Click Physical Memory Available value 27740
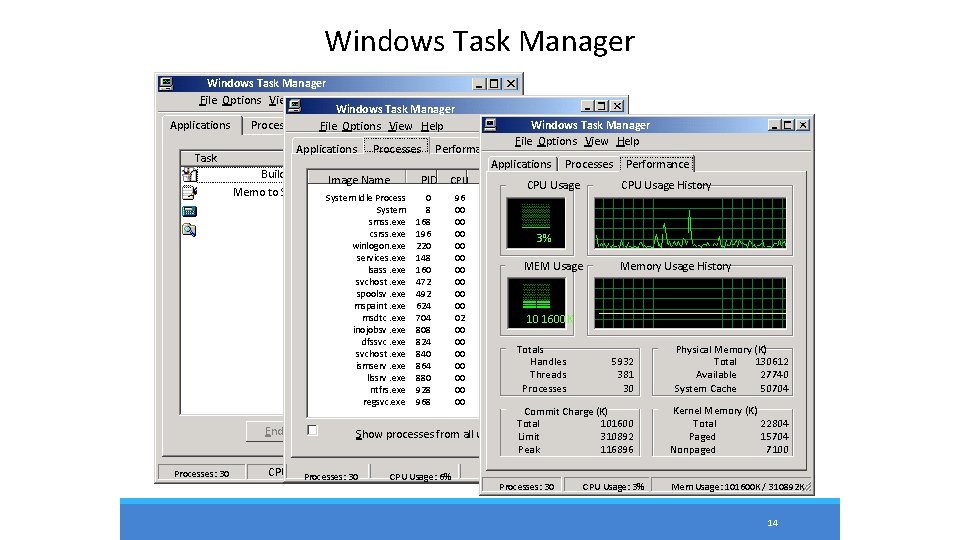The height and width of the screenshot is (540, 960). pyautogui.click(x=774, y=375)
